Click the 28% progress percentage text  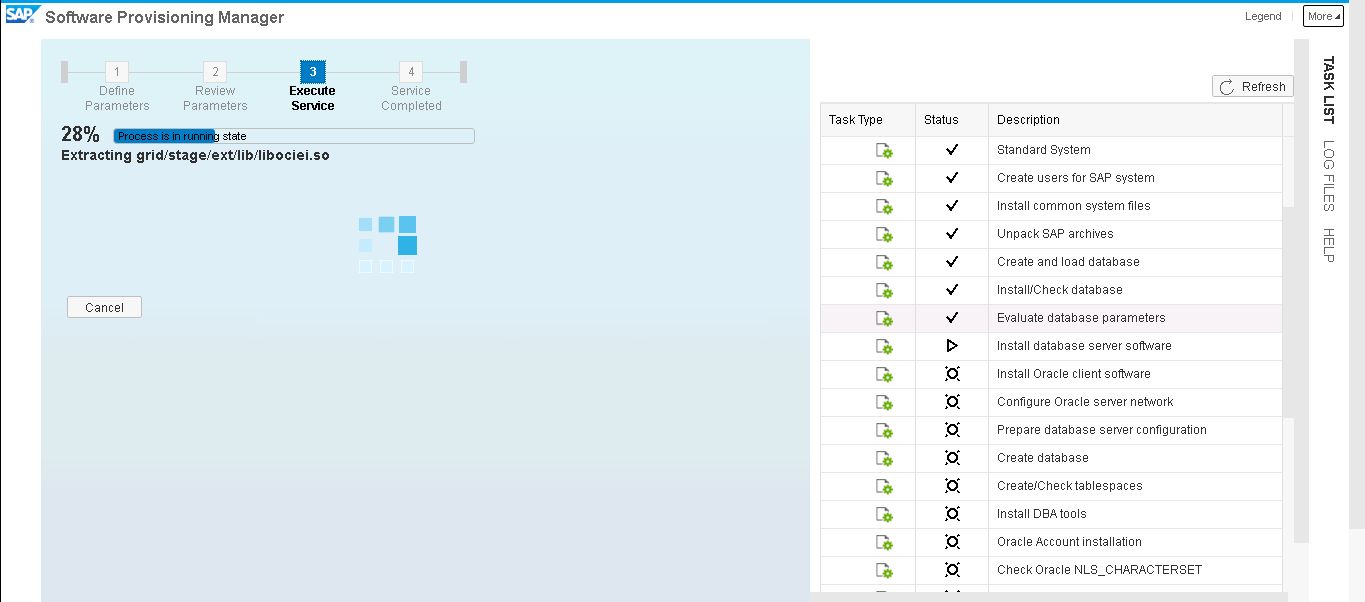pos(80,135)
